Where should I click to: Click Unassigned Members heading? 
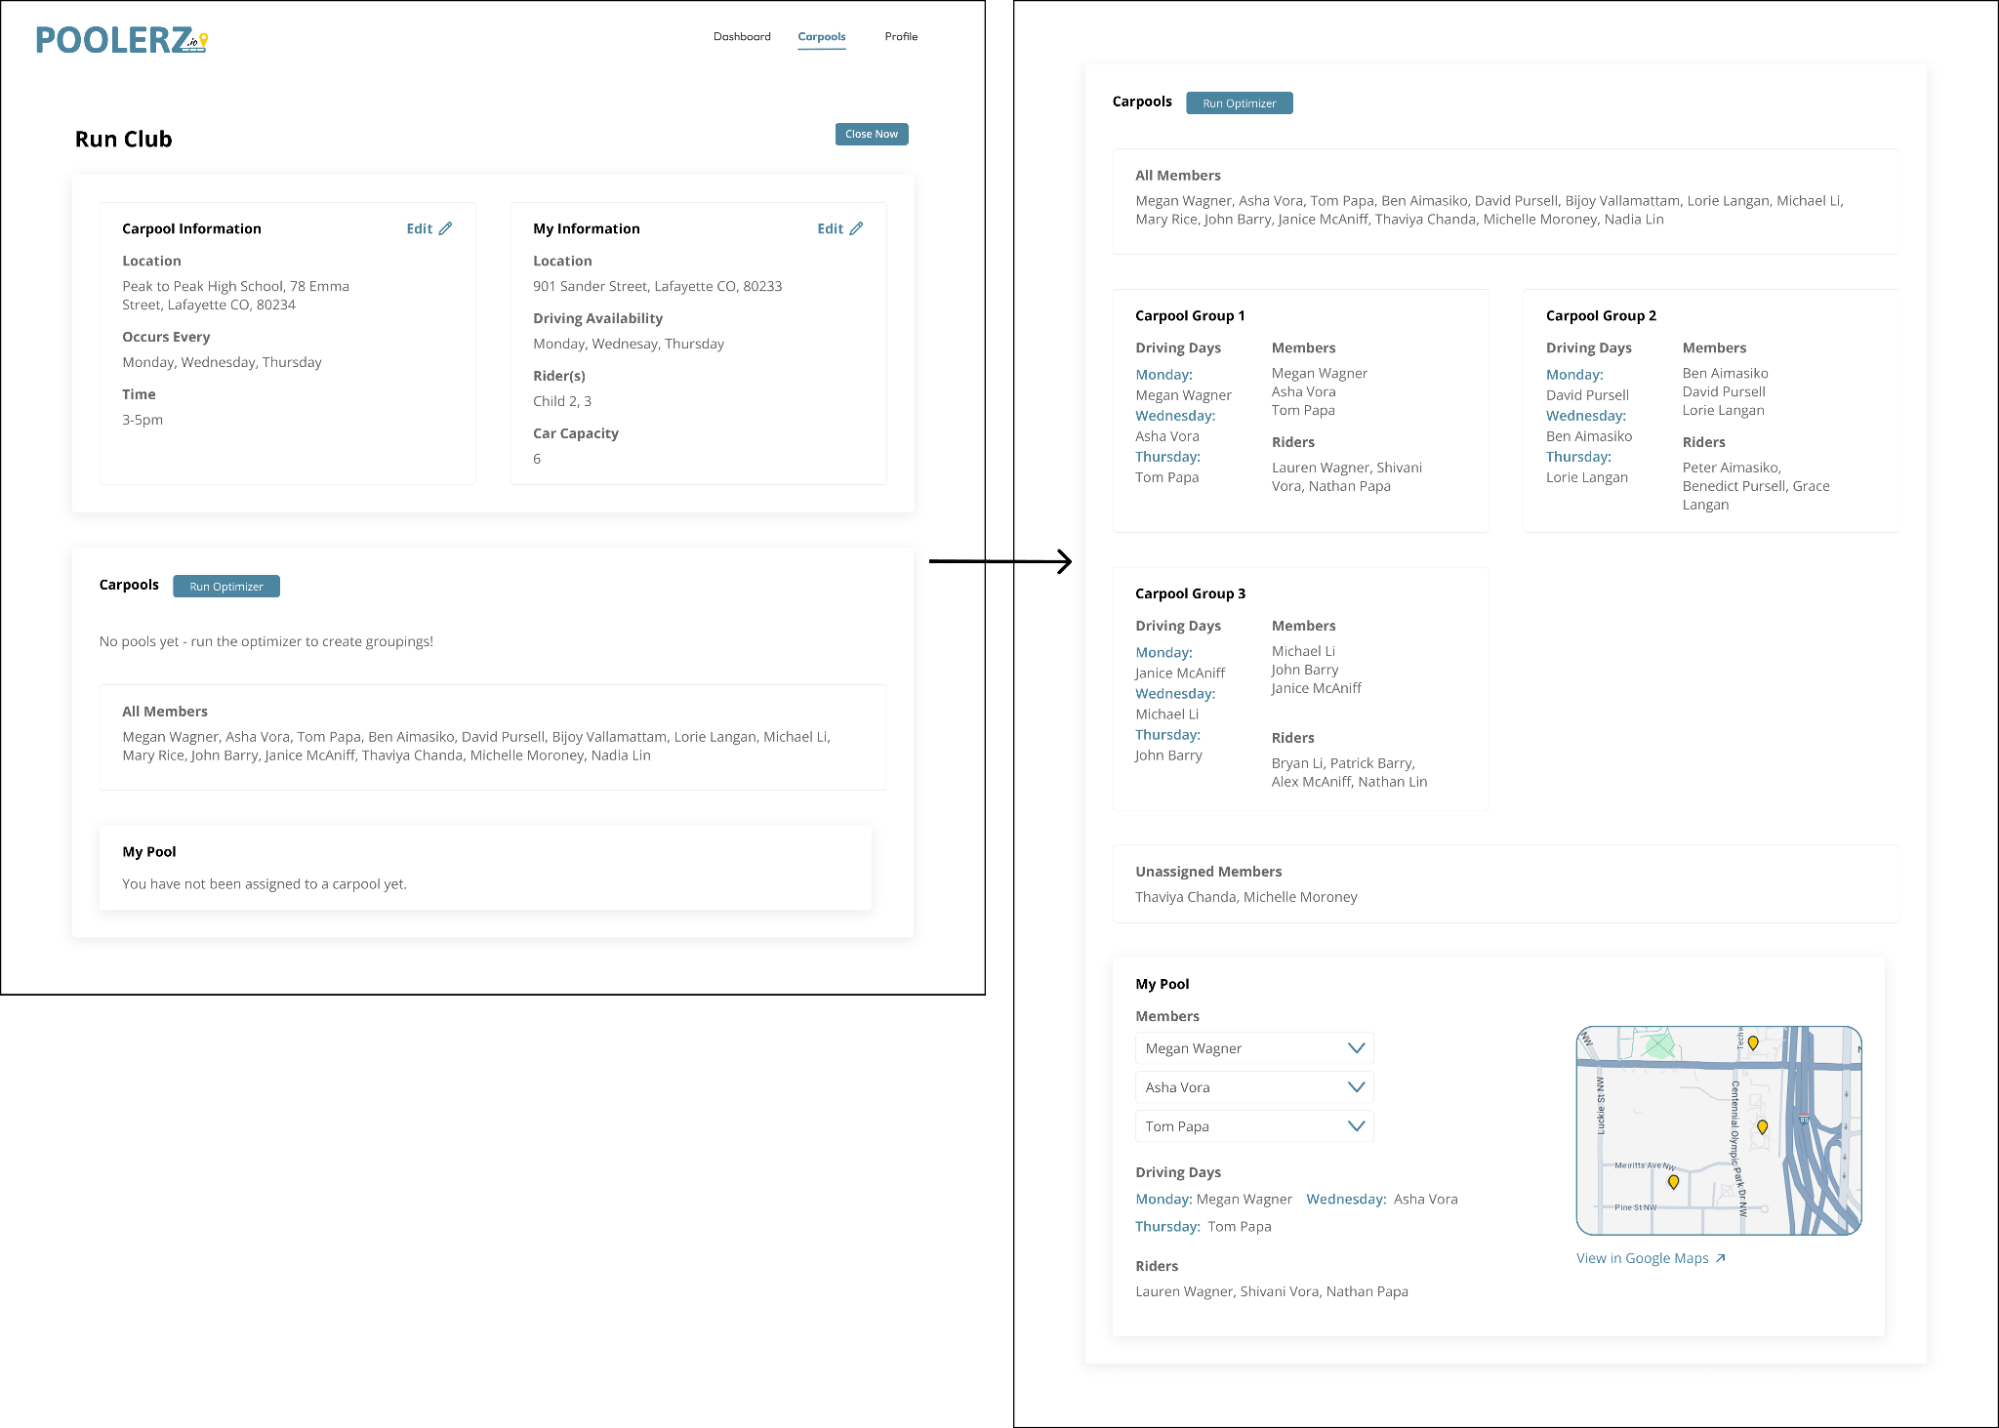point(1208,872)
